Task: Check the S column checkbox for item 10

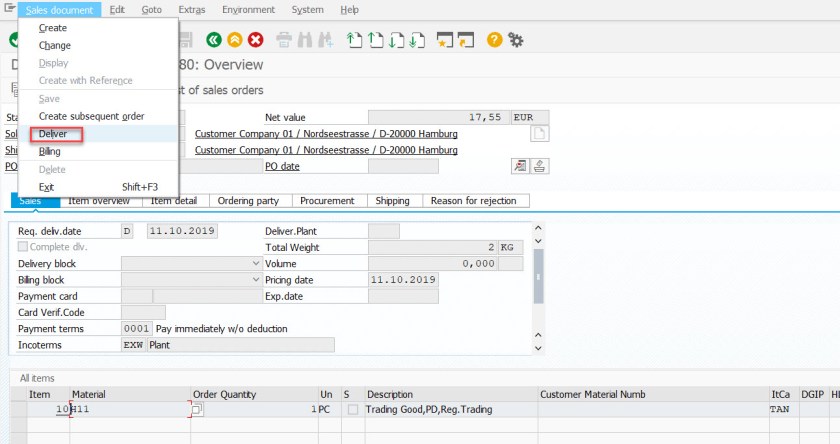Action: pos(353,410)
